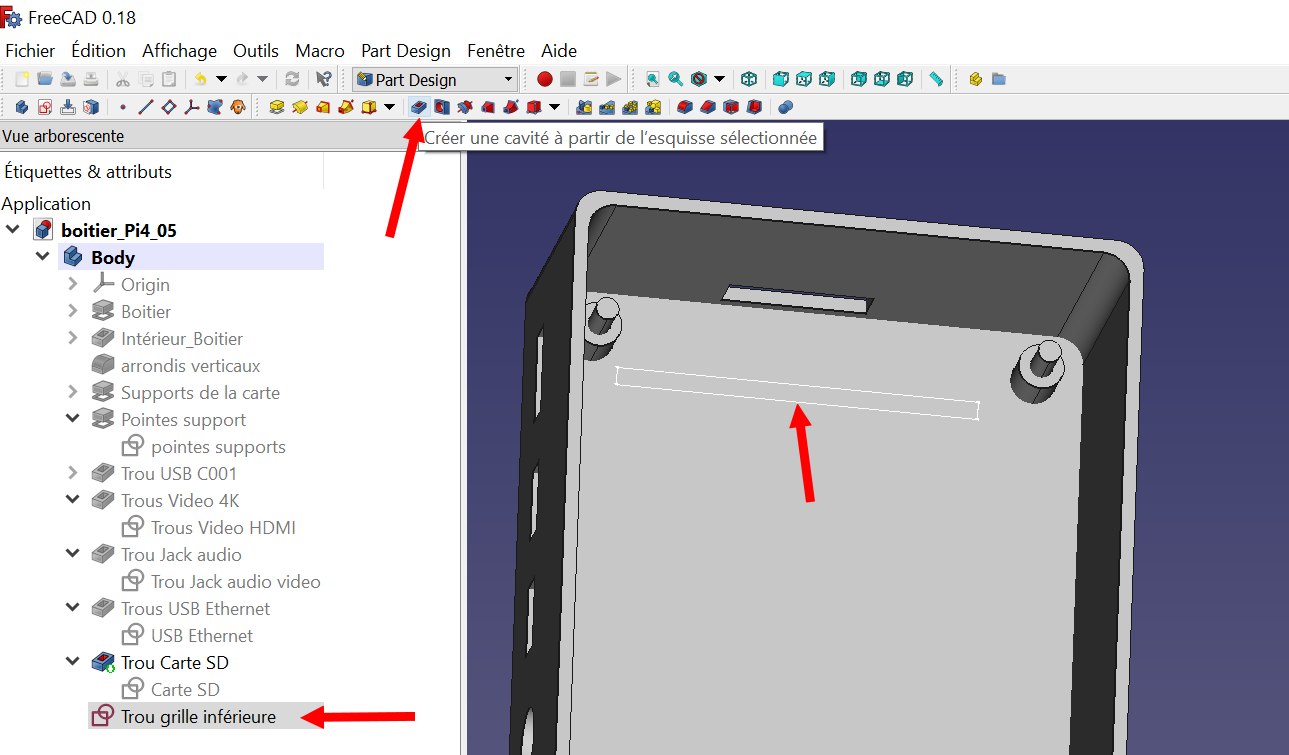Click the Boolean operation icon
1289x755 pixels.
[785, 107]
